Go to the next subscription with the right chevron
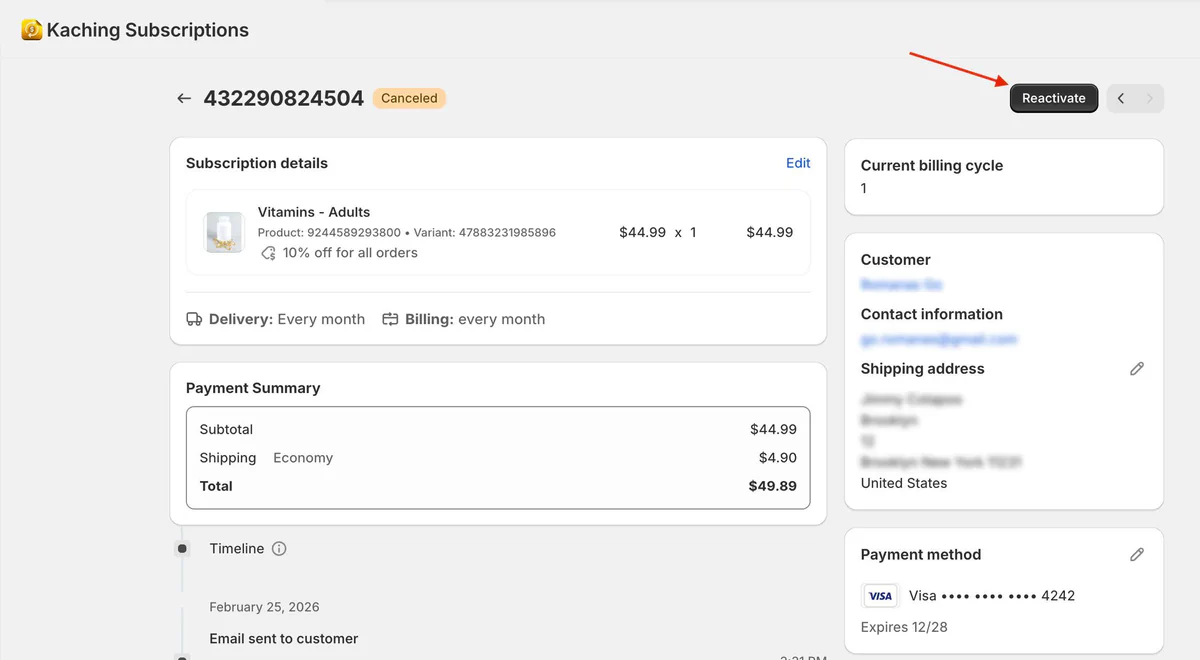 1150,98
